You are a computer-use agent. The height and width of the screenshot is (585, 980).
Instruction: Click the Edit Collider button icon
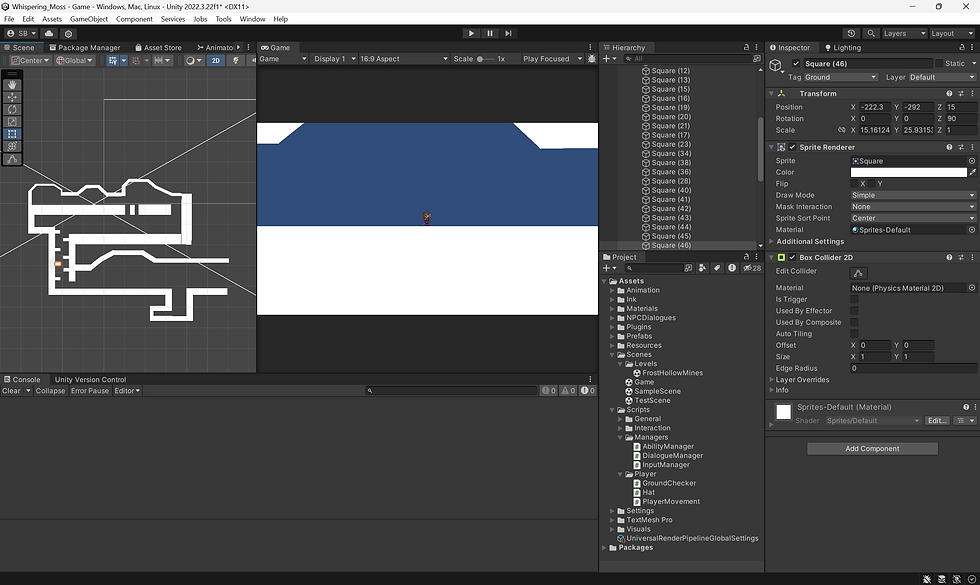(x=859, y=273)
